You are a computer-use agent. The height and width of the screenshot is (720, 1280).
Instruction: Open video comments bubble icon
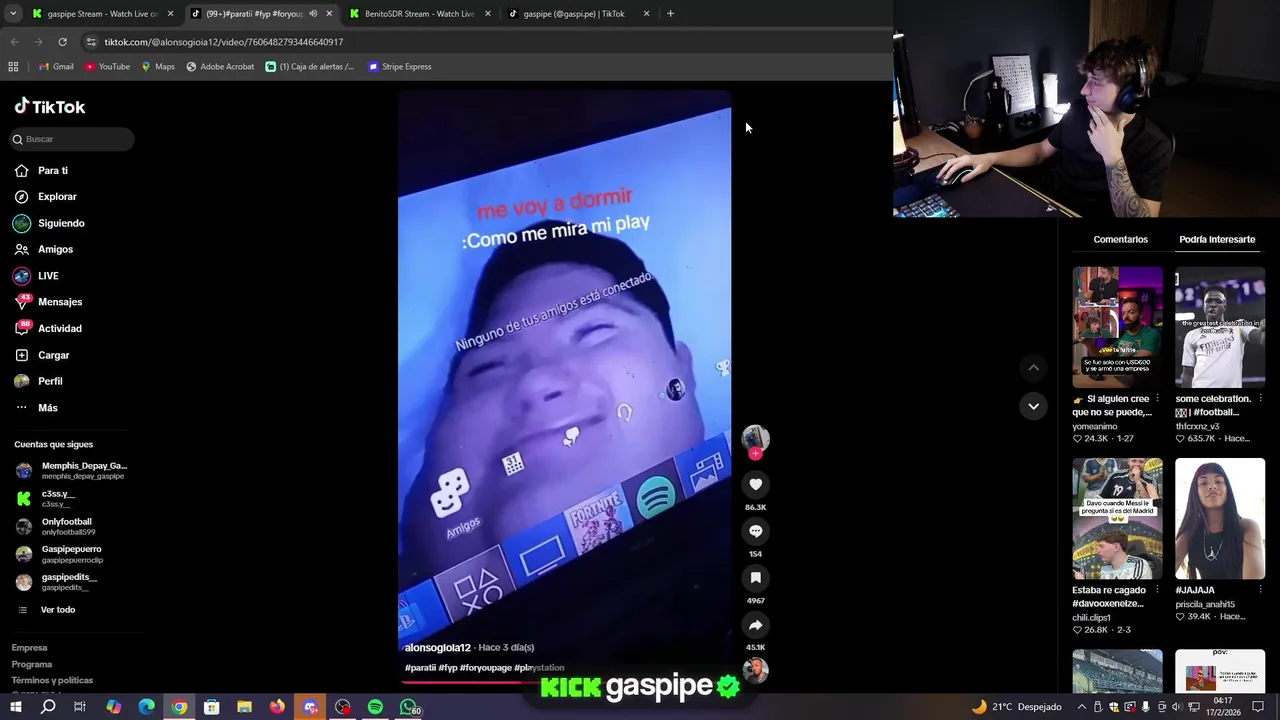(755, 531)
